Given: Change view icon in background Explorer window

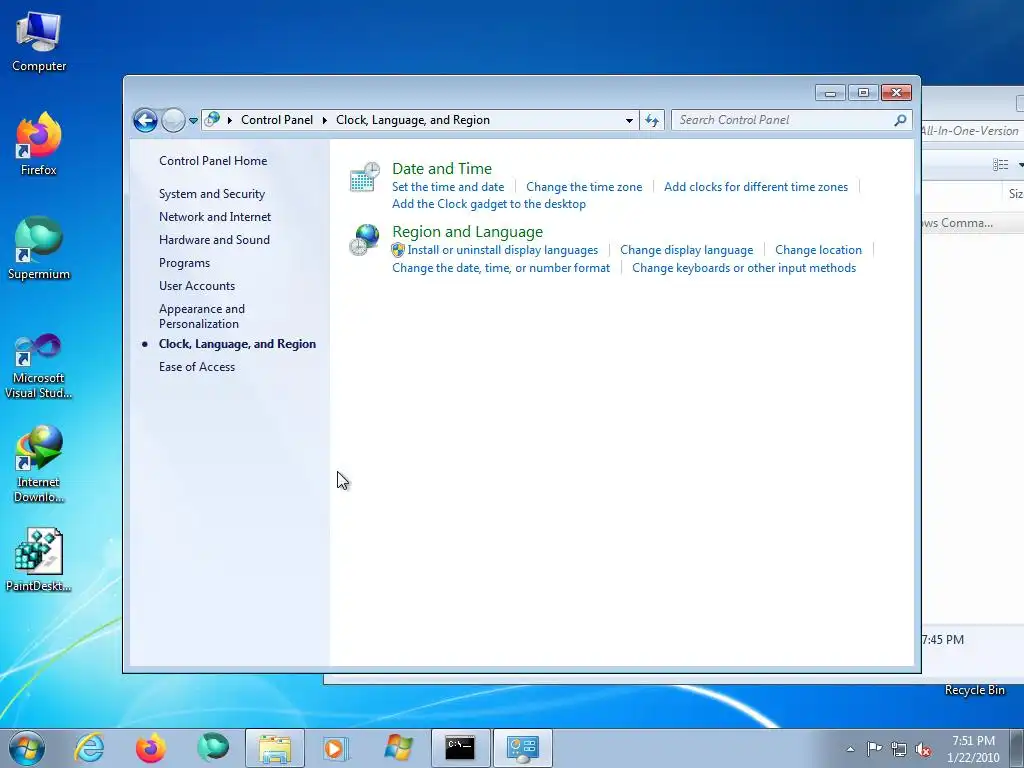Looking at the screenshot, I should [x=1000, y=165].
